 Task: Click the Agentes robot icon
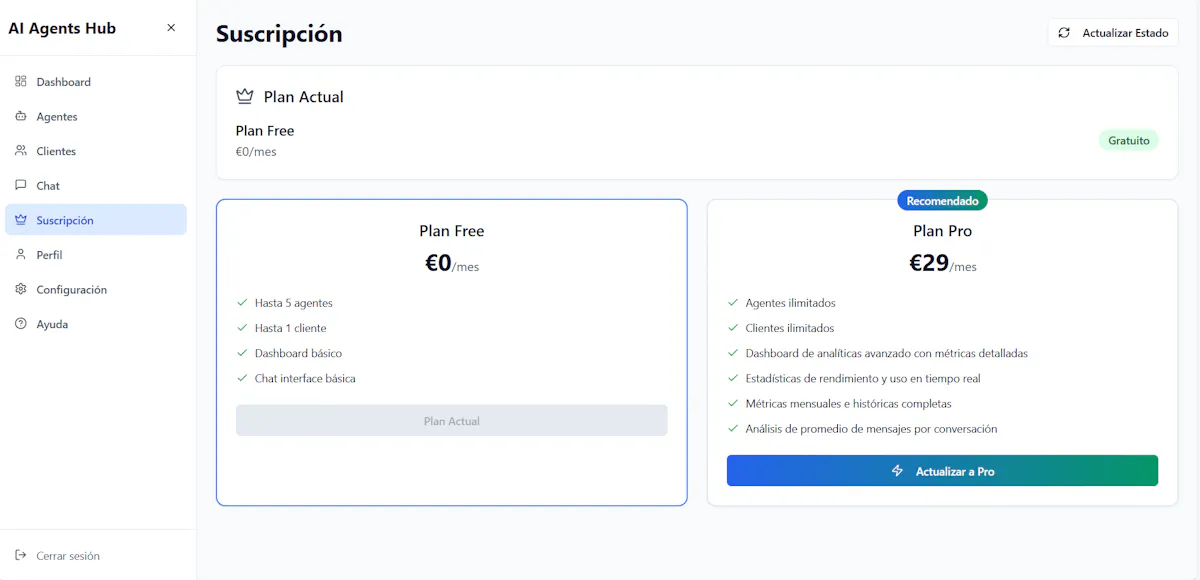pyautogui.click(x=20, y=116)
